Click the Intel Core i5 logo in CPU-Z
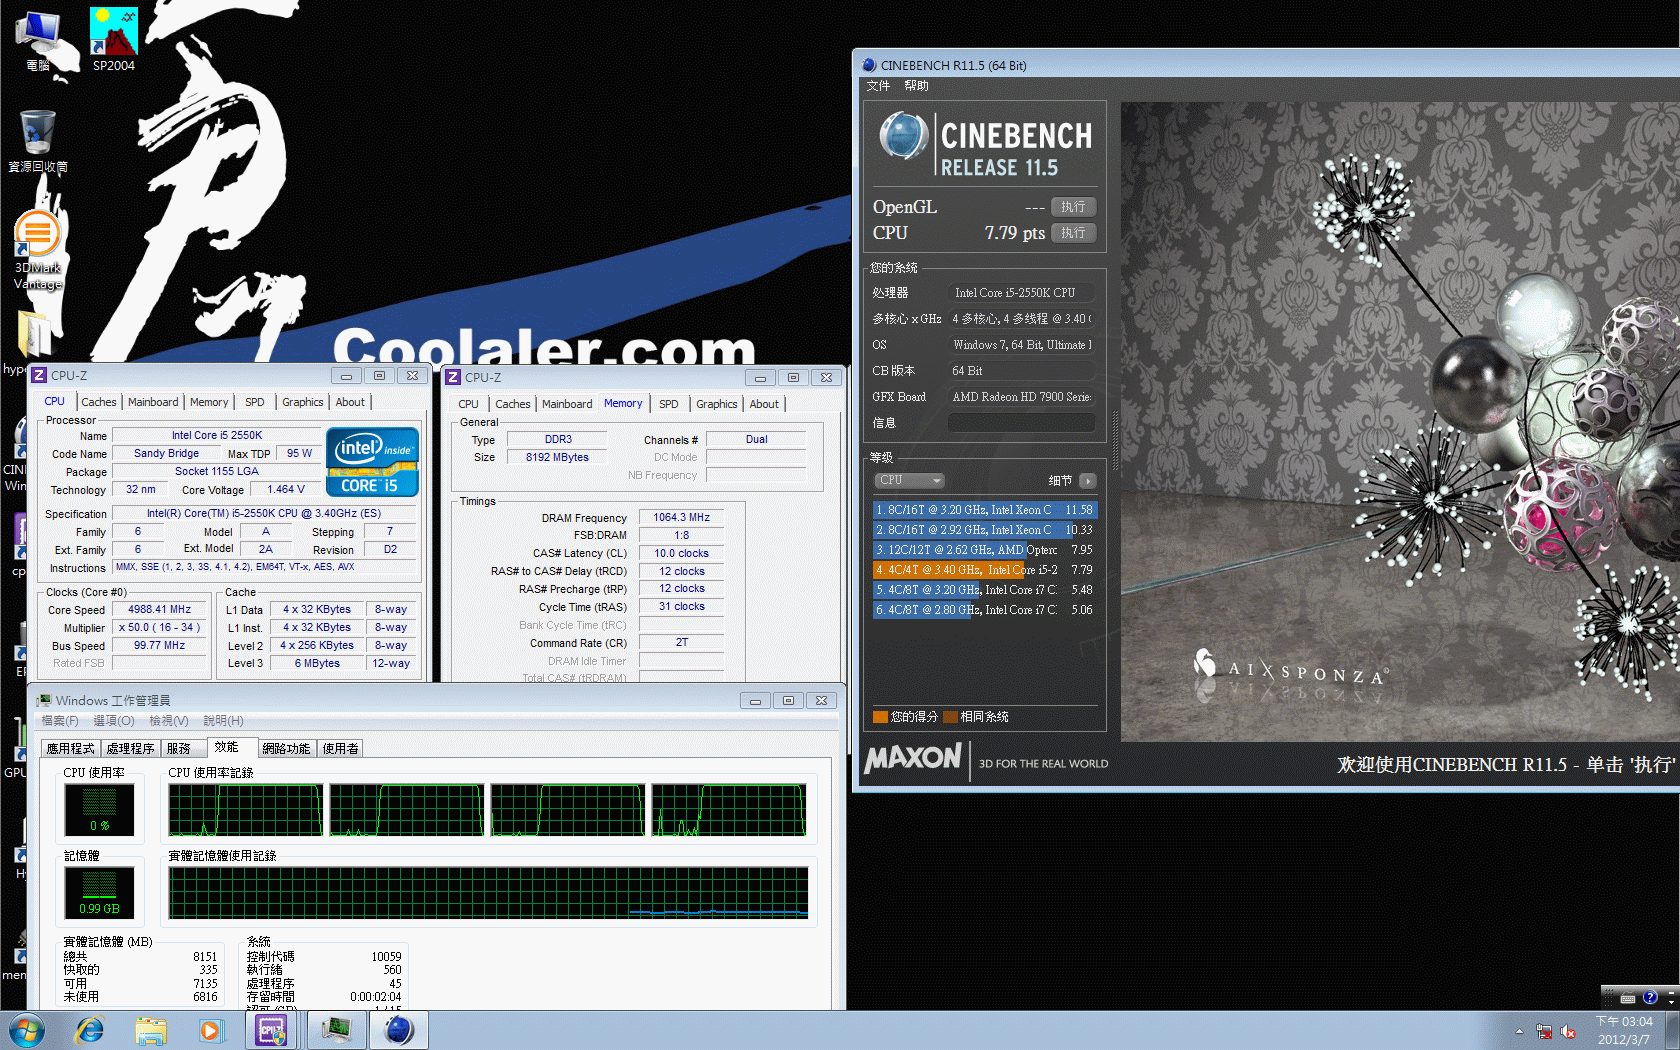 tap(372, 462)
